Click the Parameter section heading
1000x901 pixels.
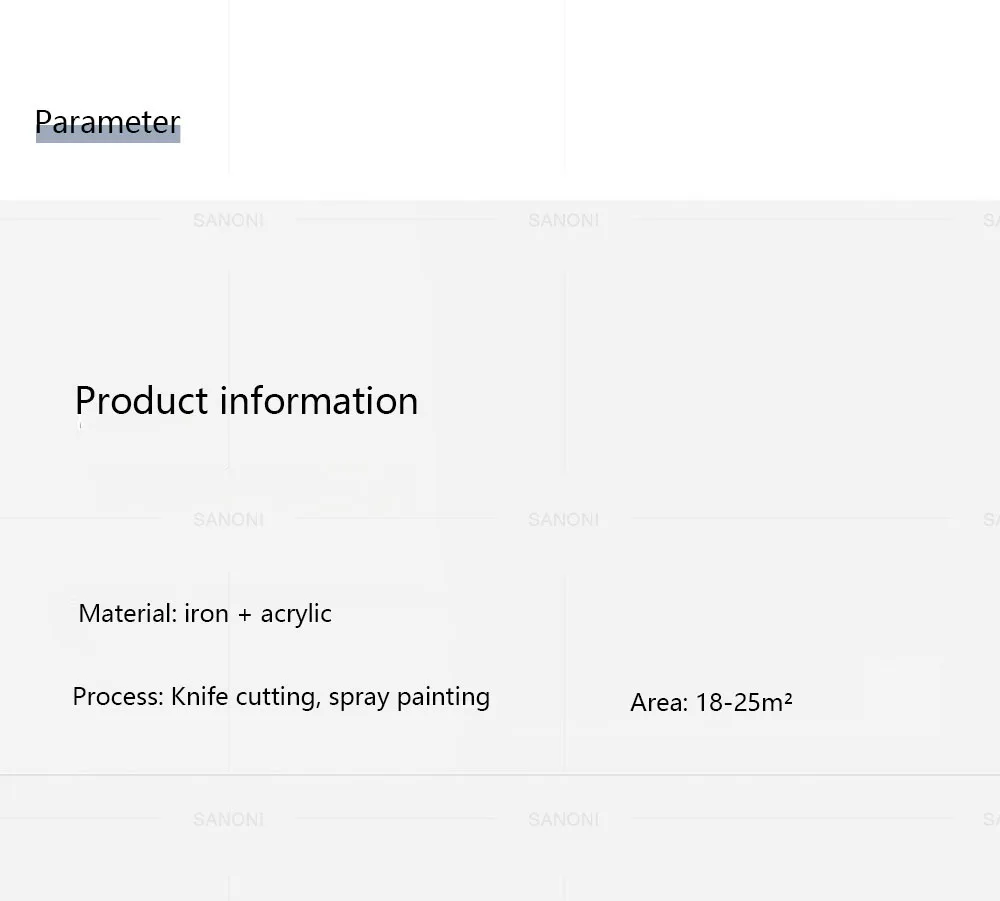108,122
